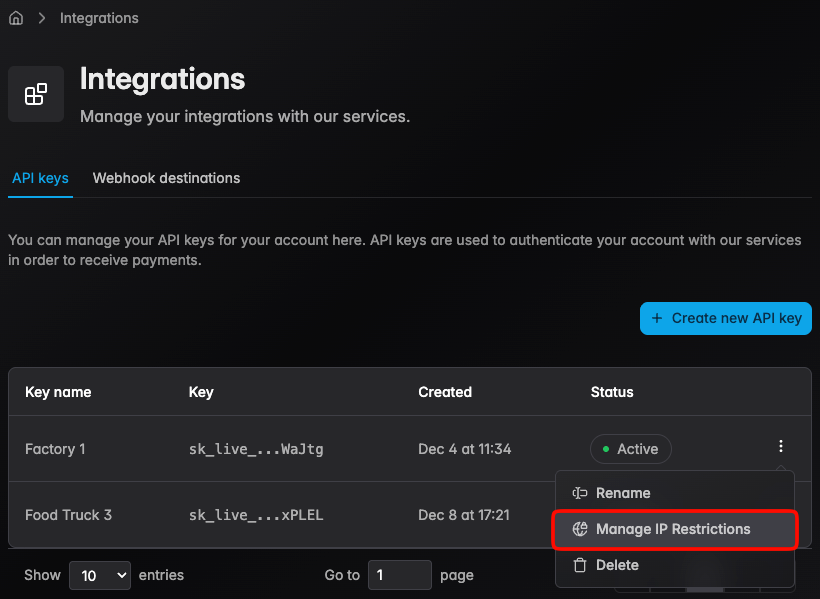820x599 pixels.
Task: Select Delete from the context menu
Action: 617,565
